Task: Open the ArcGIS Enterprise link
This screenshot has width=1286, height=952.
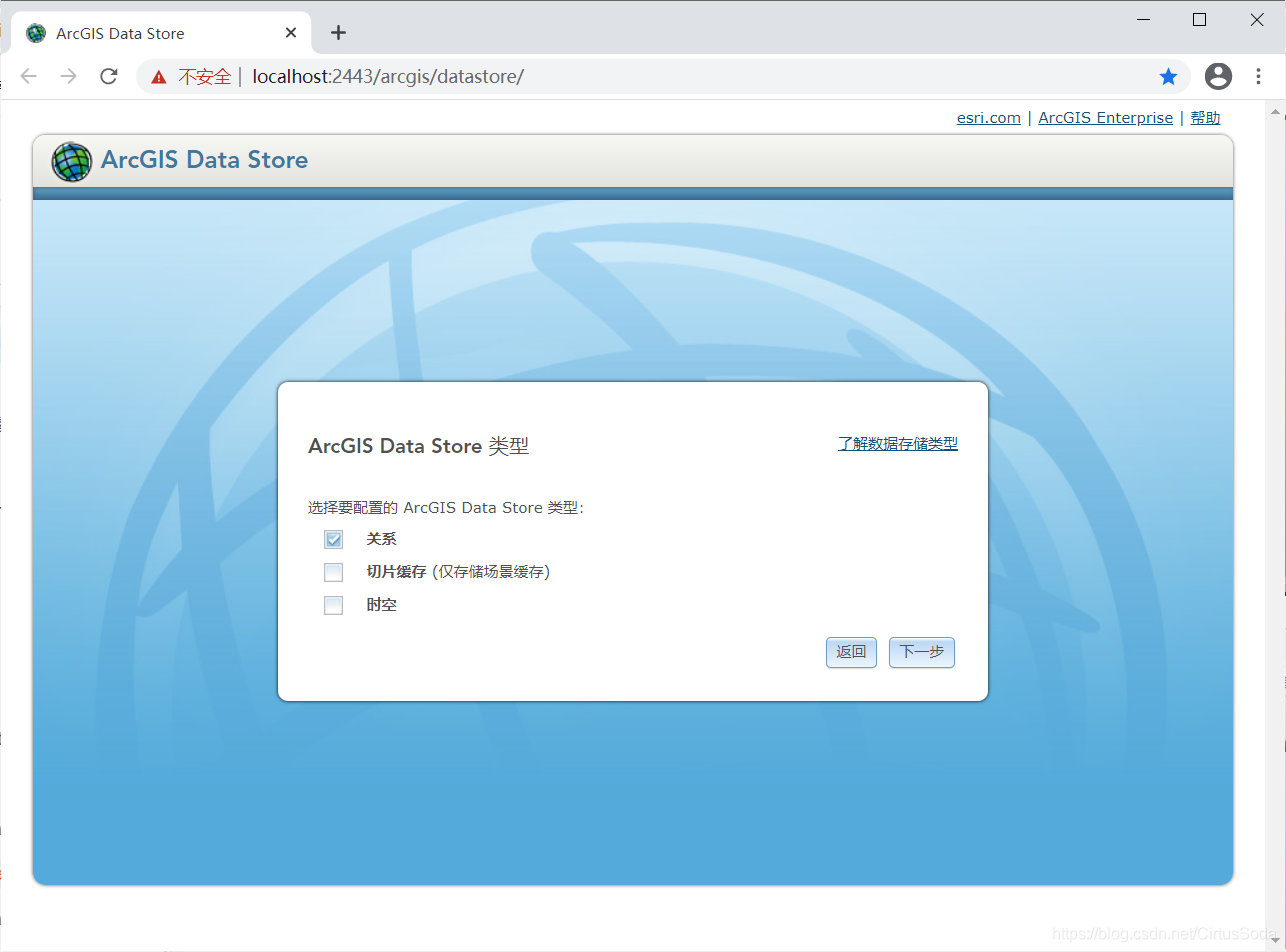Action: tap(1105, 118)
